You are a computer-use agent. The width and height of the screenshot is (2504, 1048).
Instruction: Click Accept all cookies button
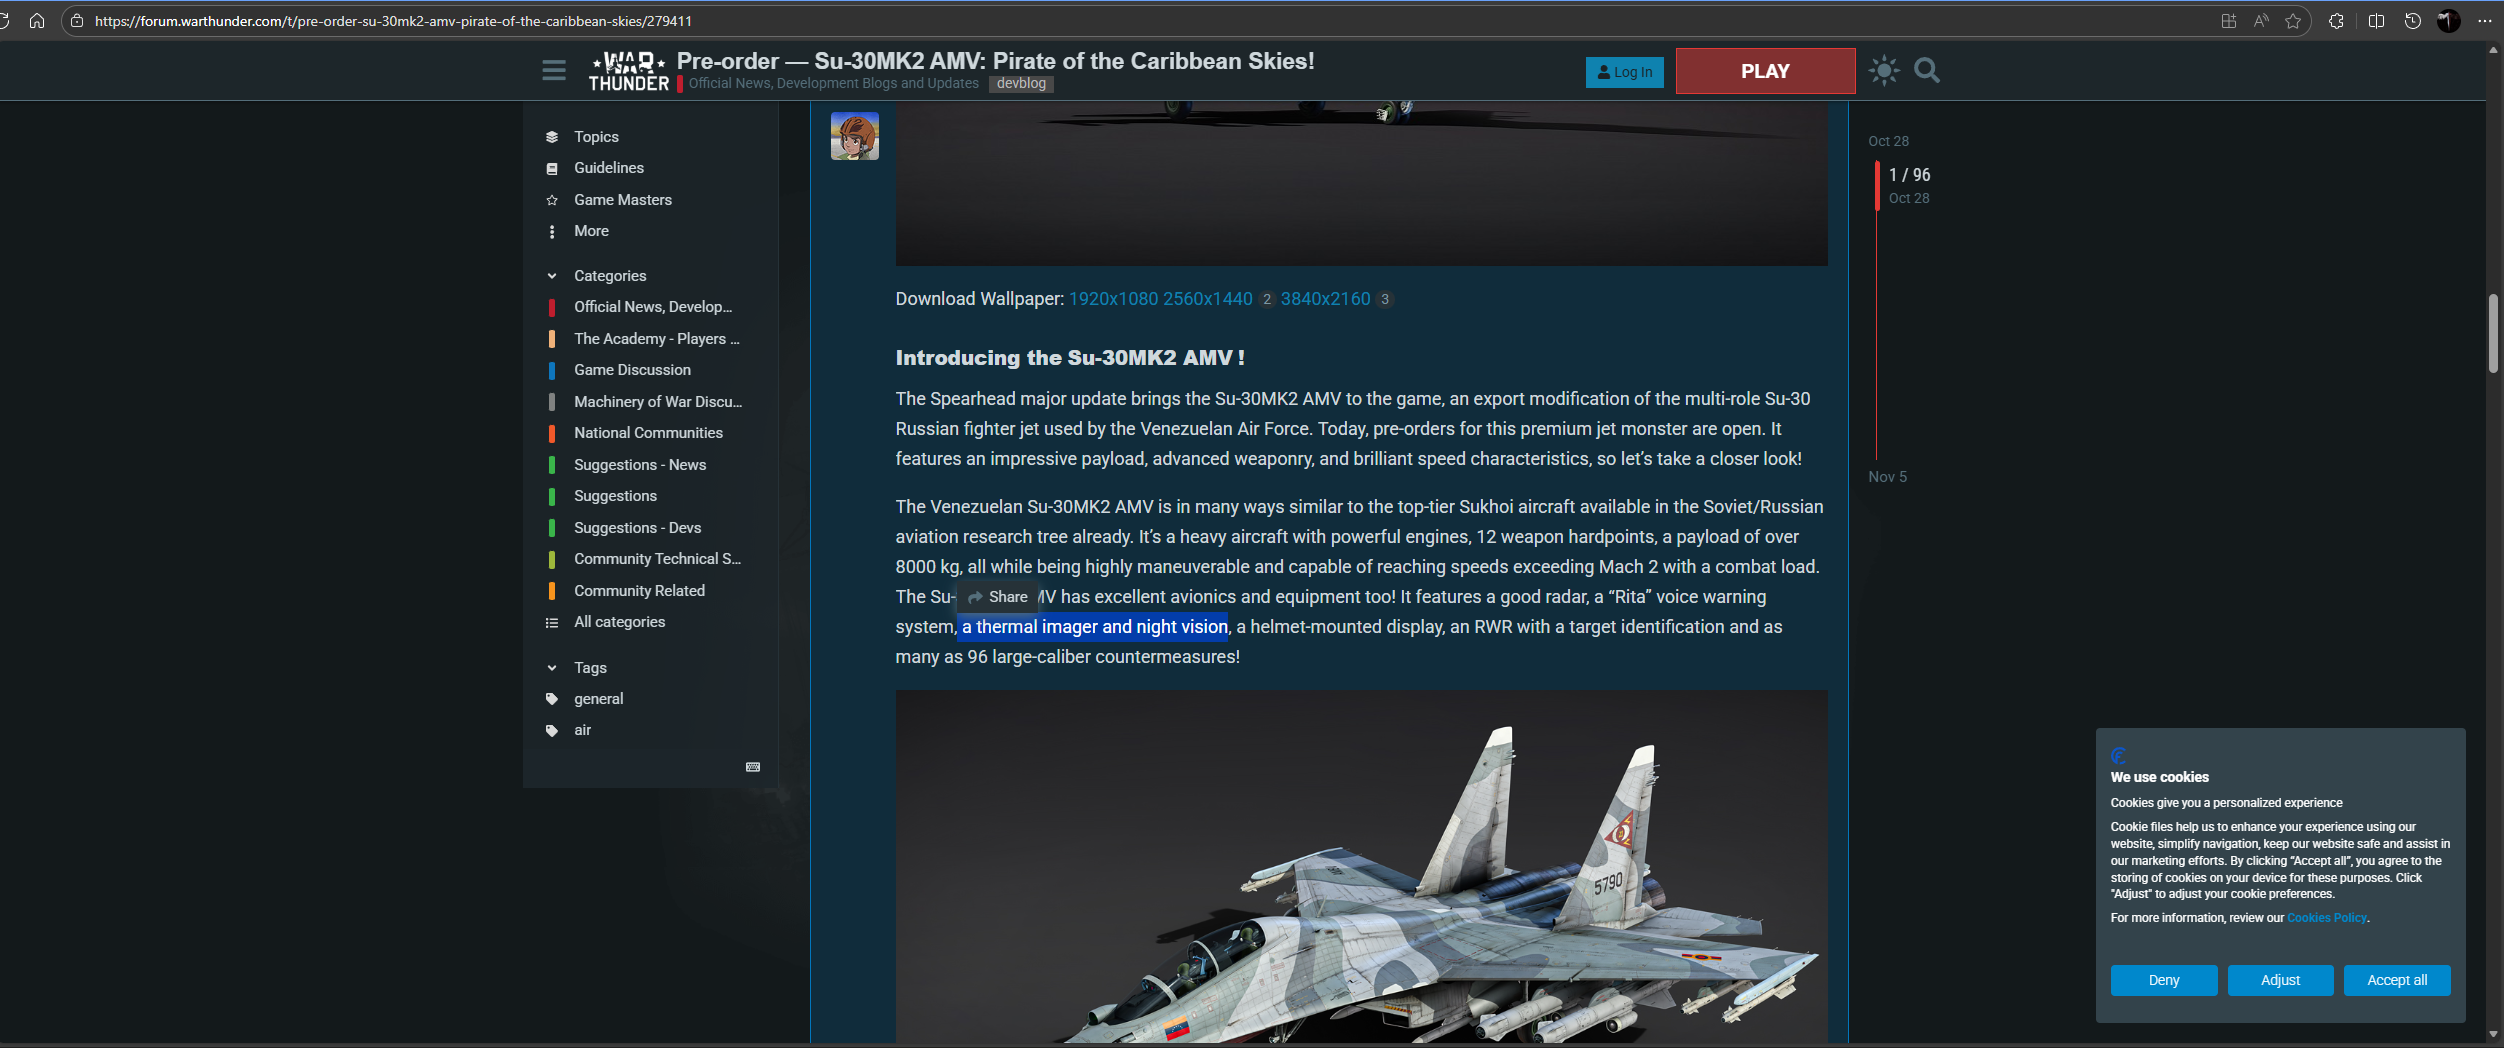tap(2396, 980)
